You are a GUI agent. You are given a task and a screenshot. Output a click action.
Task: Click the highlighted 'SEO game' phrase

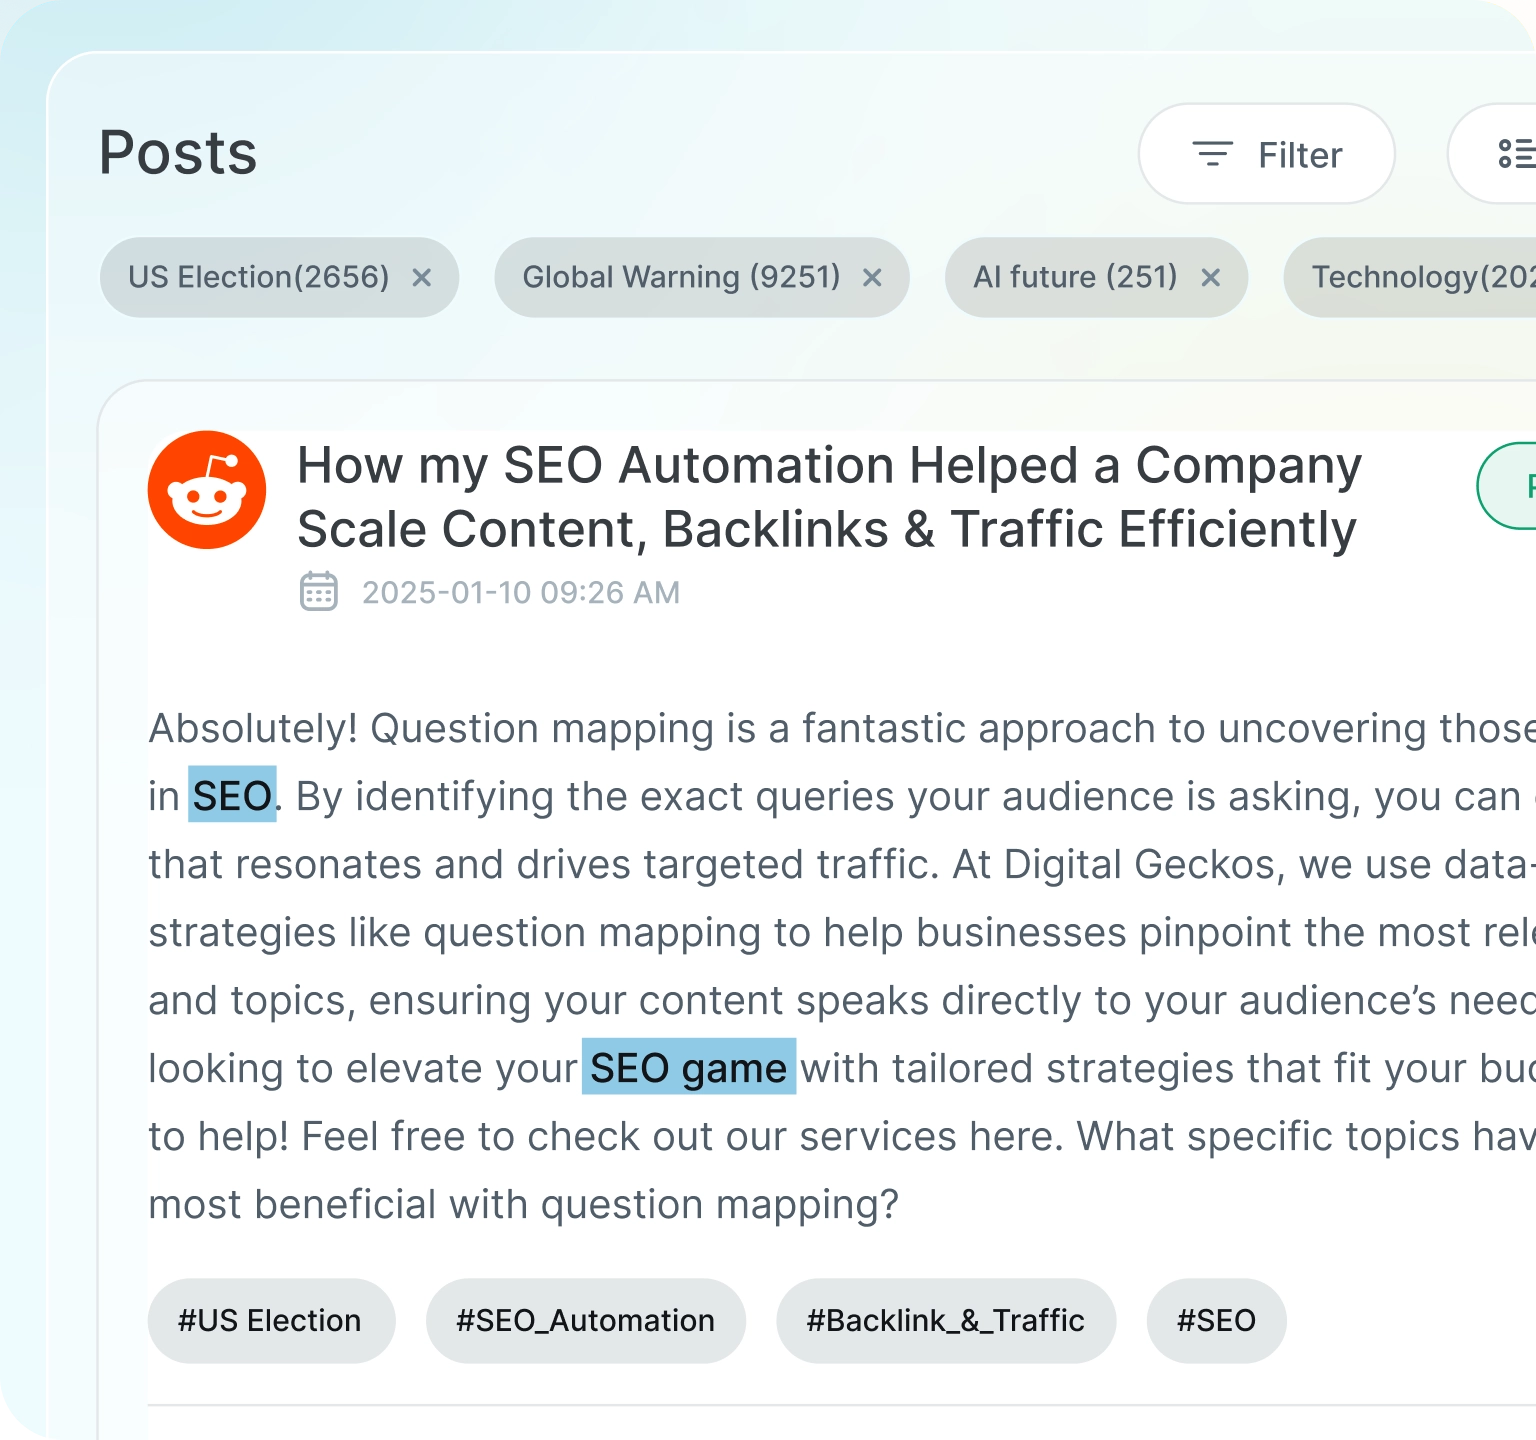click(688, 1068)
